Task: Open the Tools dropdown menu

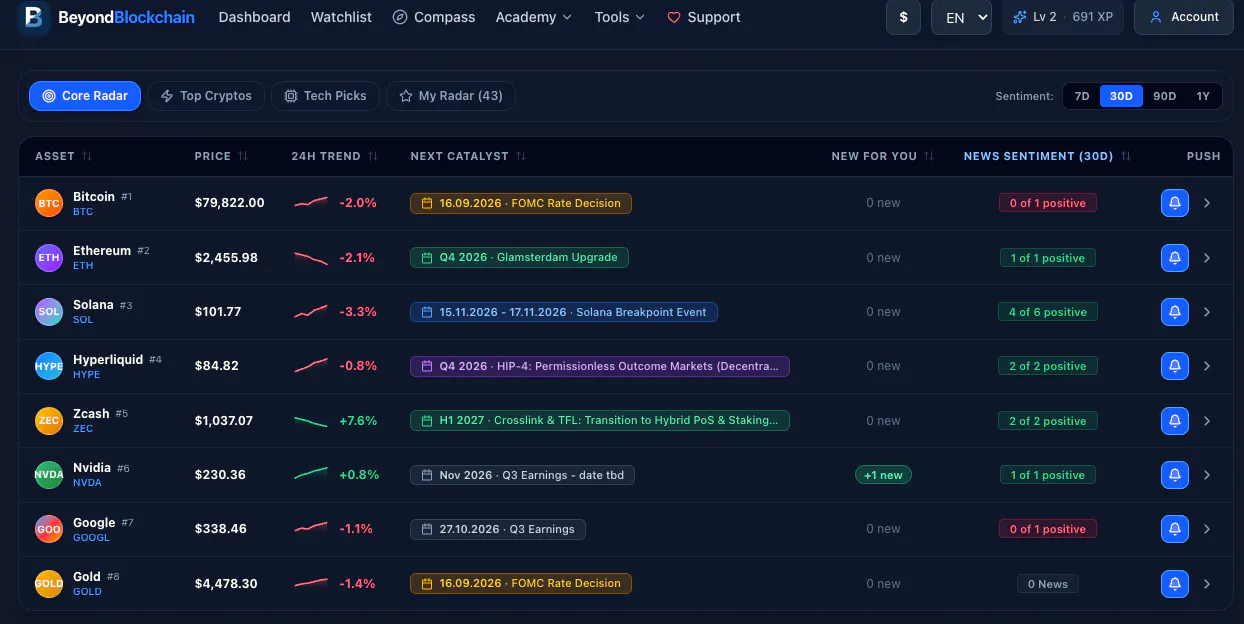Action: [620, 17]
